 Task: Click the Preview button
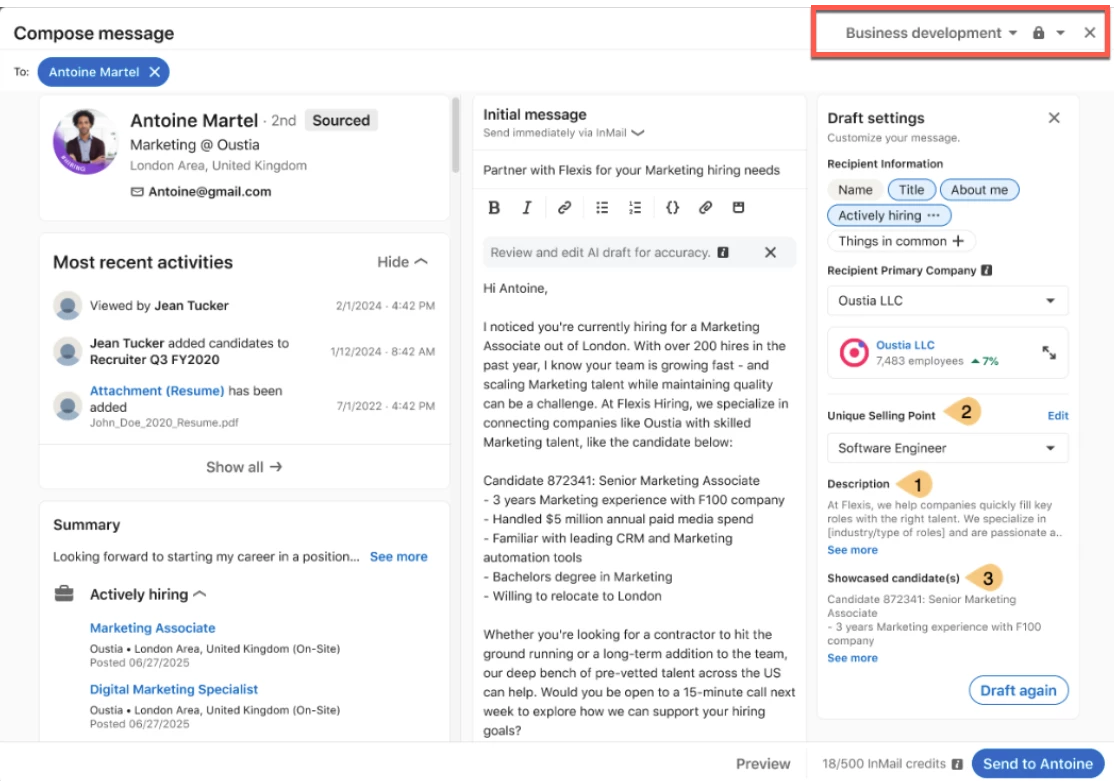pyautogui.click(x=762, y=763)
